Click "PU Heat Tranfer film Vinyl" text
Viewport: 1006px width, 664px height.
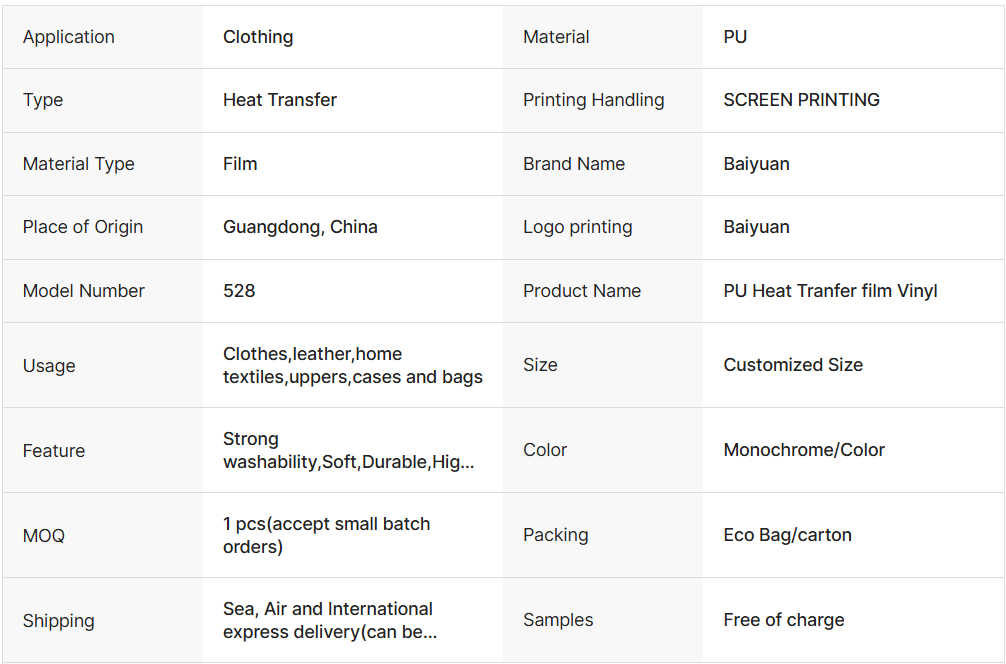(830, 291)
